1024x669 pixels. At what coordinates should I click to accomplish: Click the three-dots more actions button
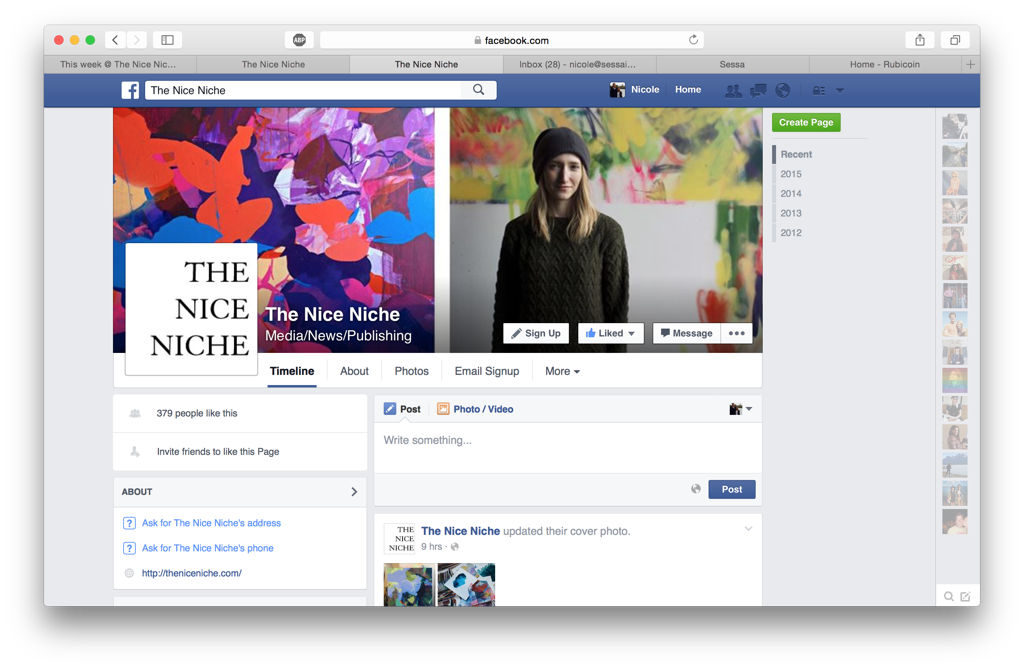point(737,333)
